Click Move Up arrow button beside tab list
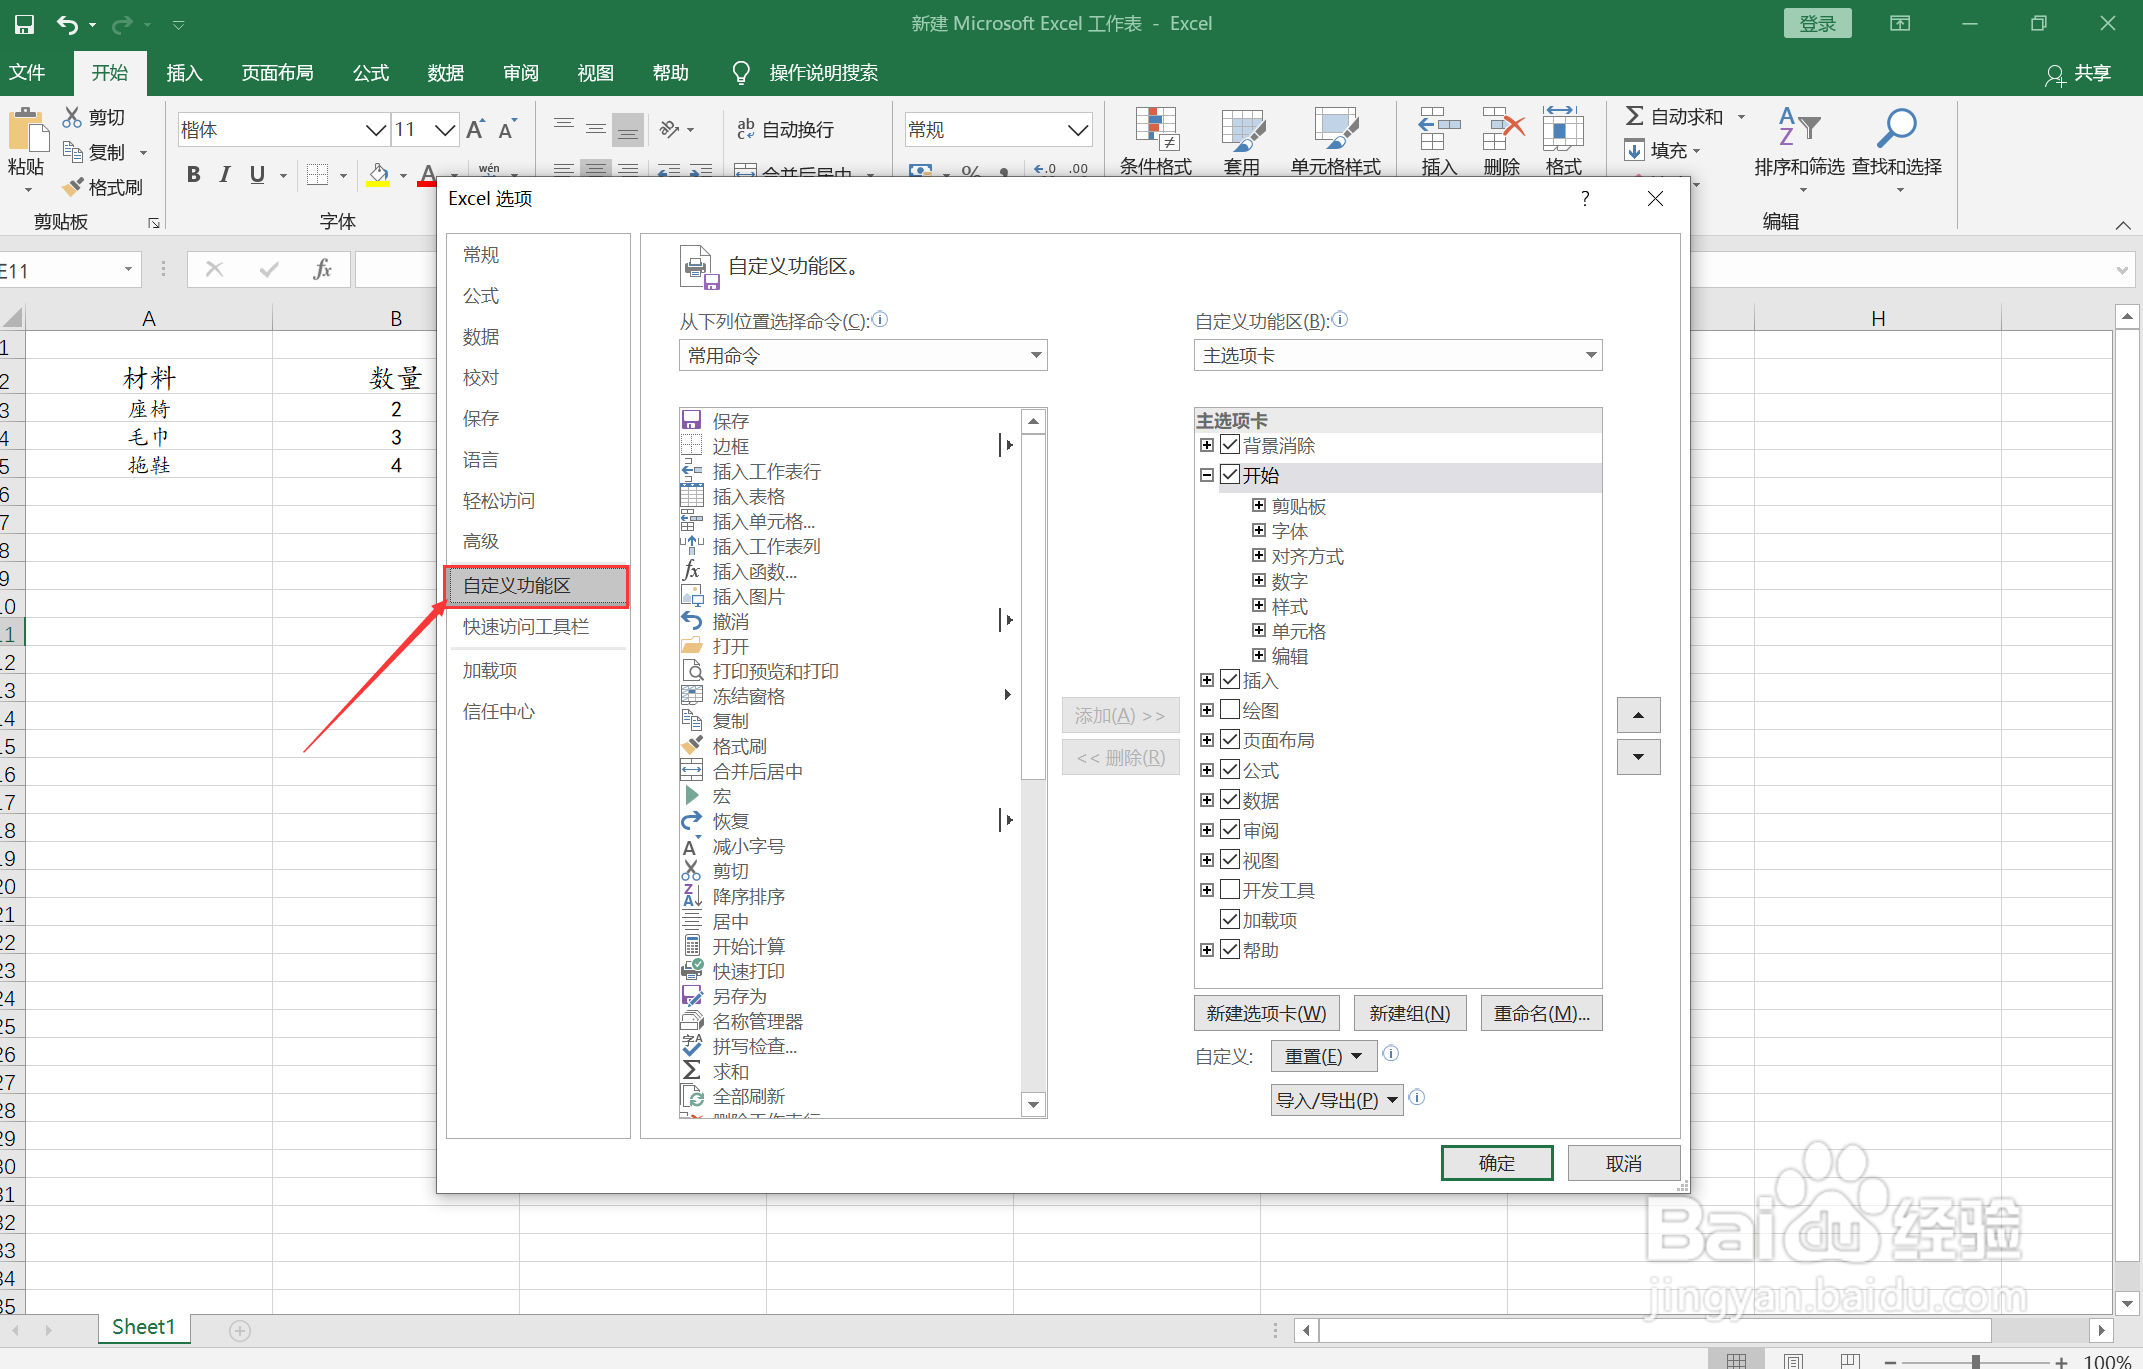The image size is (2143, 1369). pyautogui.click(x=1638, y=715)
